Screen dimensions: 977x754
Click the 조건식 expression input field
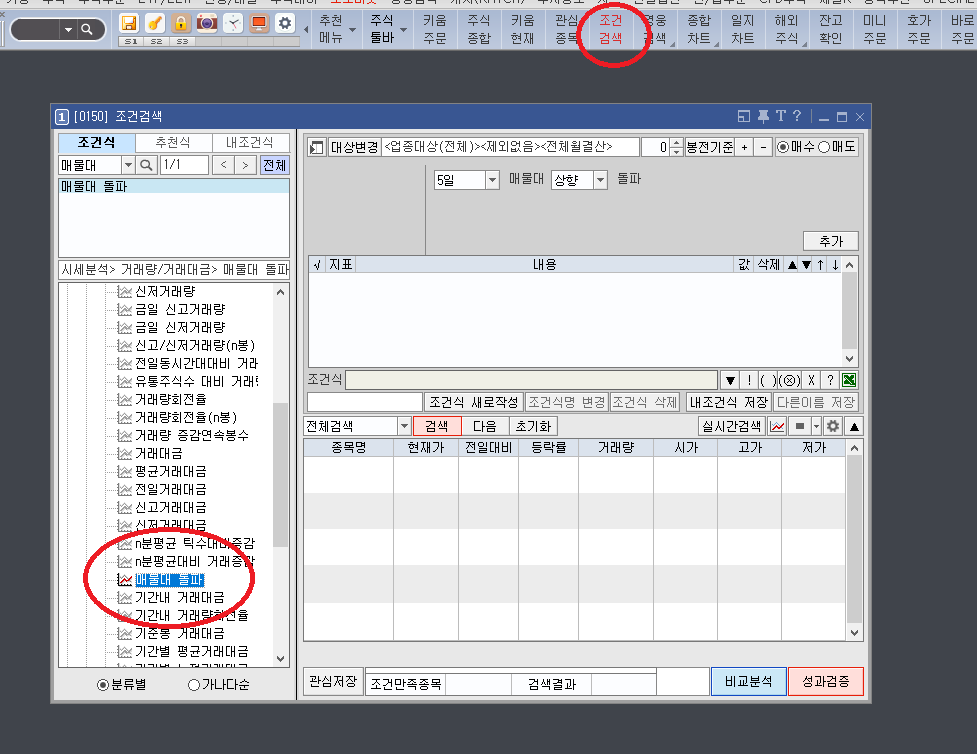(531, 380)
